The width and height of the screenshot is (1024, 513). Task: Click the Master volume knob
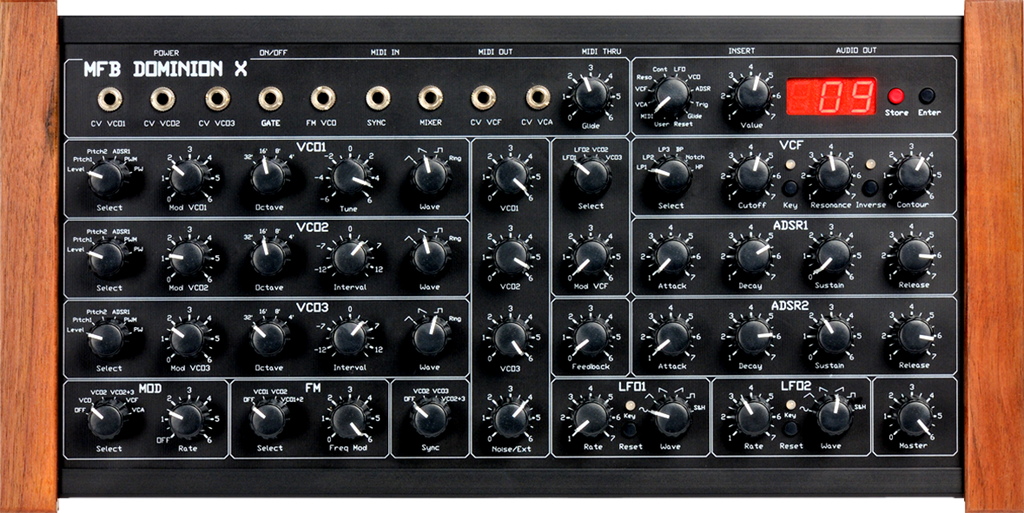point(912,418)
